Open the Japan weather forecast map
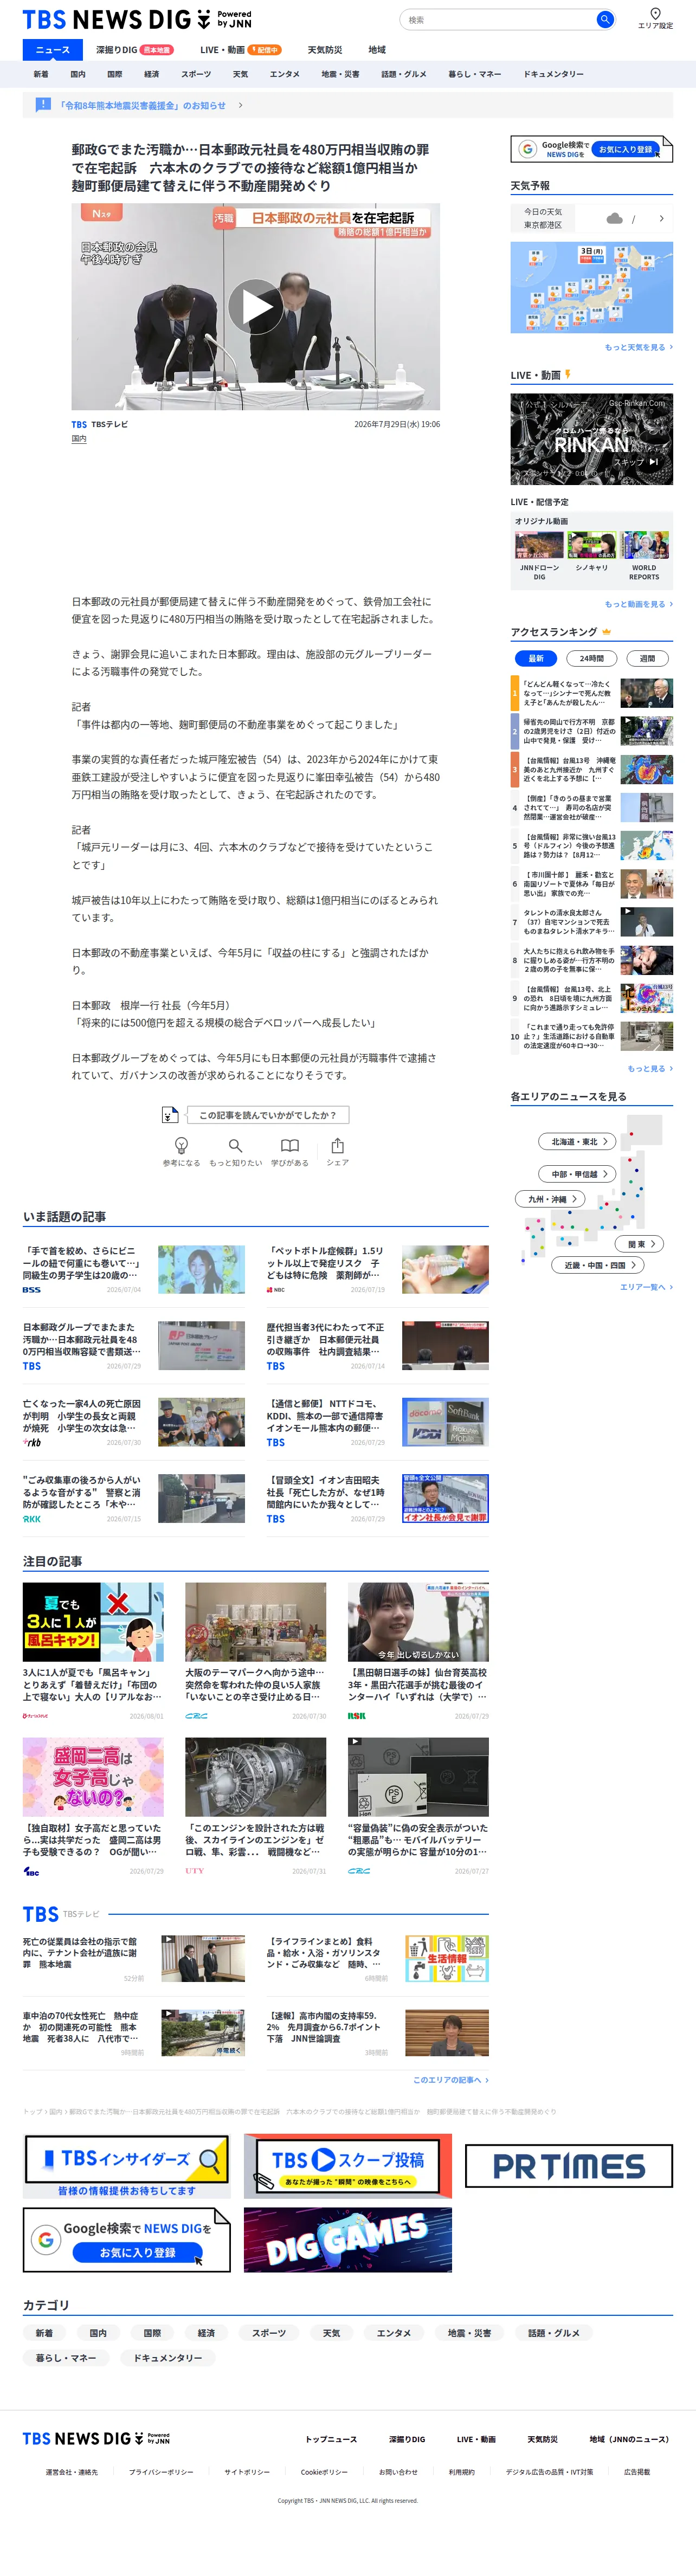Viewport: 696px width, 2576px height. [x=592, y=287]
